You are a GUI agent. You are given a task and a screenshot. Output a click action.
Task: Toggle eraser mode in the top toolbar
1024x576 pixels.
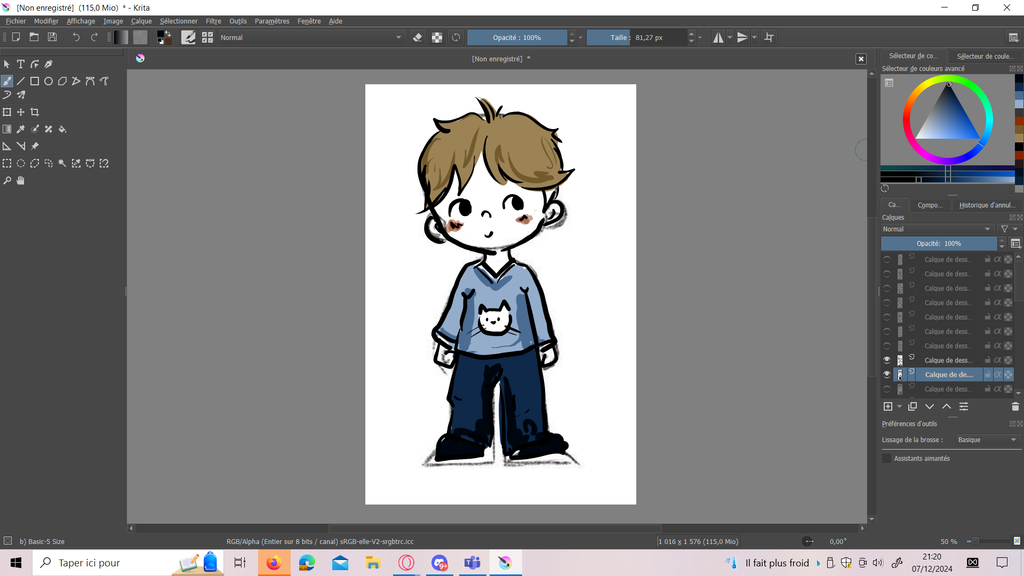(x=418, y=37)
